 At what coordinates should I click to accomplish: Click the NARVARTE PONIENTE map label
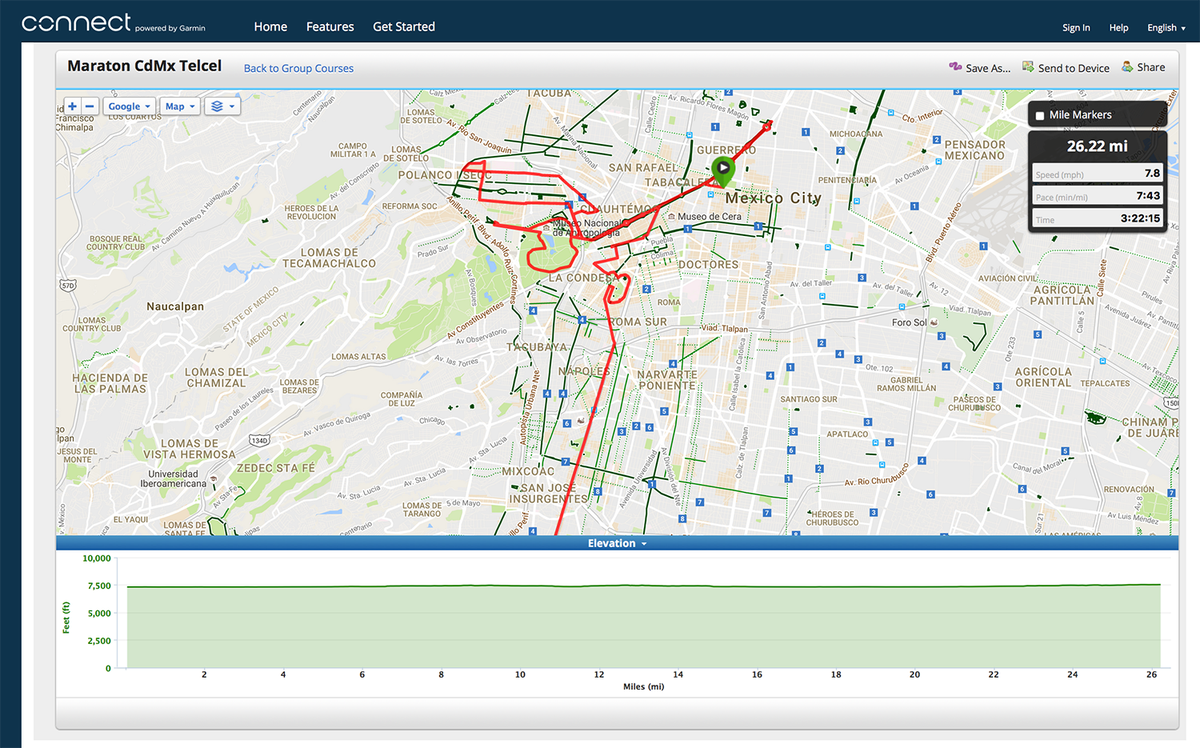tap(667, 380)
